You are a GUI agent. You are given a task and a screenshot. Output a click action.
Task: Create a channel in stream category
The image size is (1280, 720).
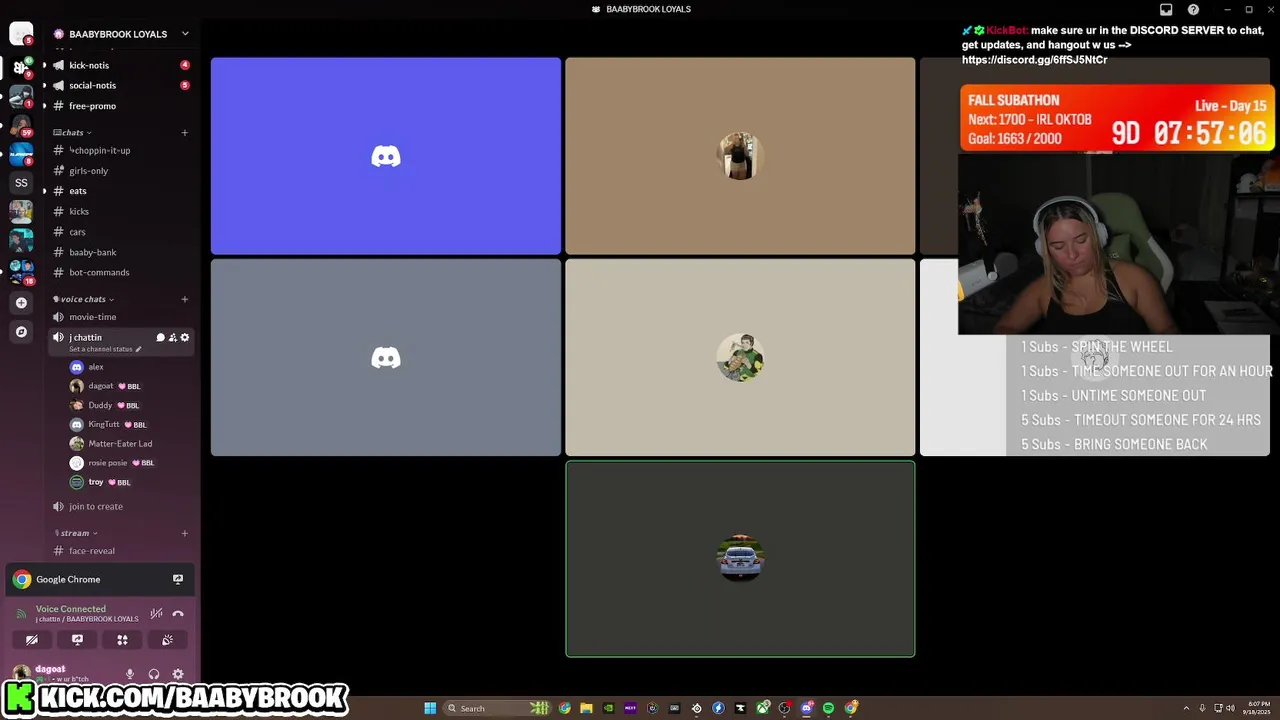pyautogui.click(x=184, y=533)
